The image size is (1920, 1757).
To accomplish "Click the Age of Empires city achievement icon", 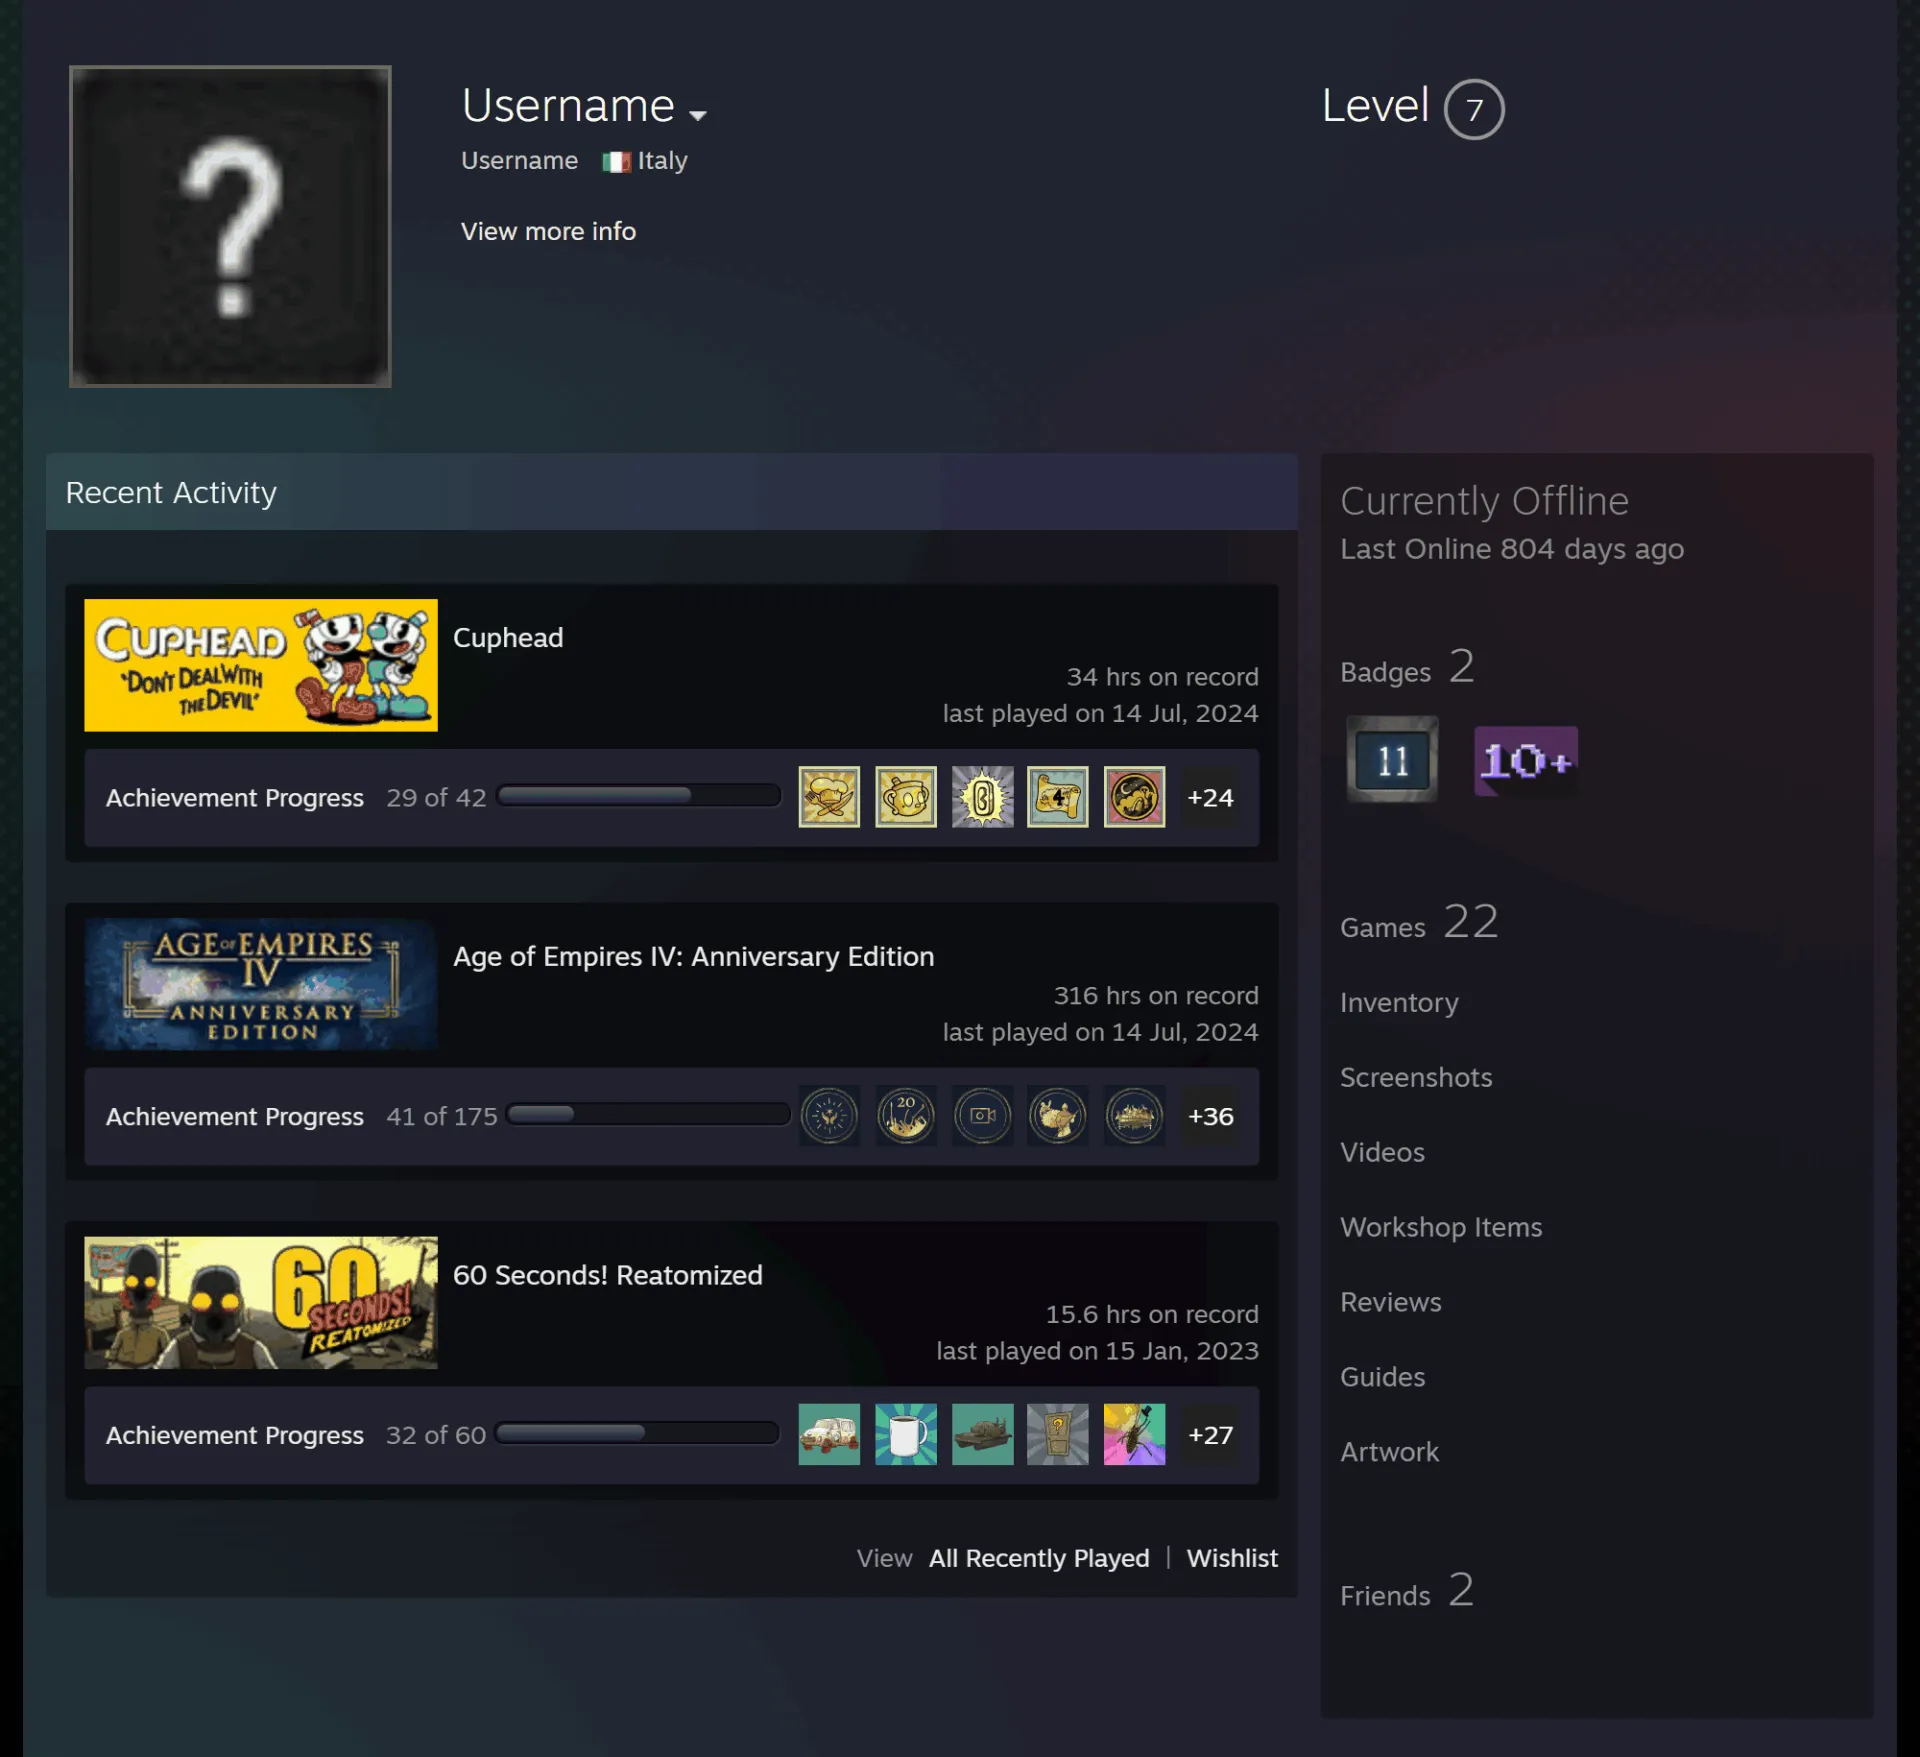I will (1135, 1115).
